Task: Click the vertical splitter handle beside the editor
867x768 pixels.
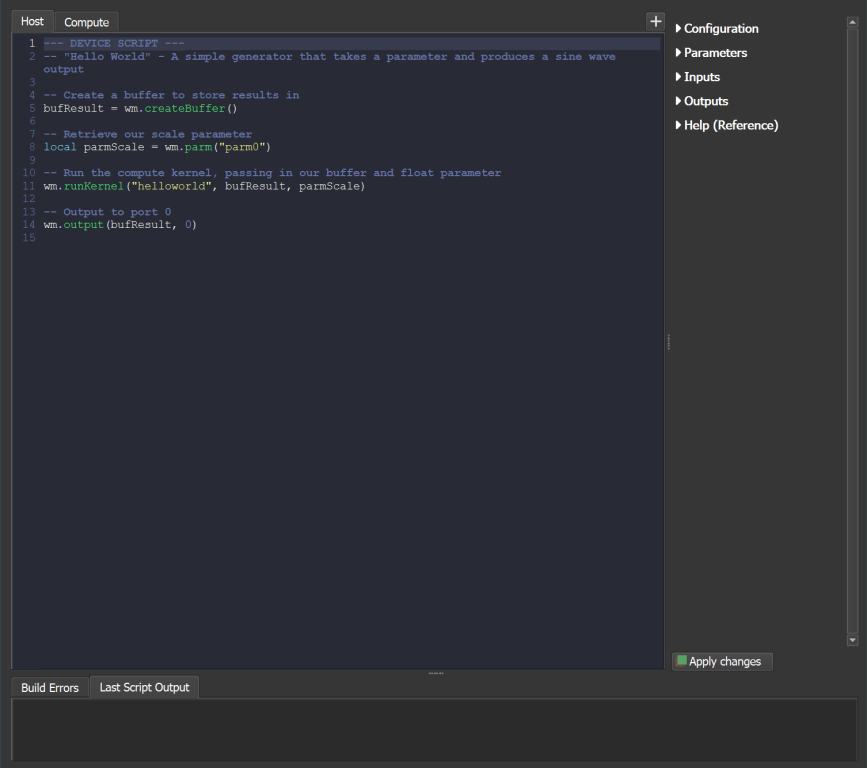Action: 668,342
